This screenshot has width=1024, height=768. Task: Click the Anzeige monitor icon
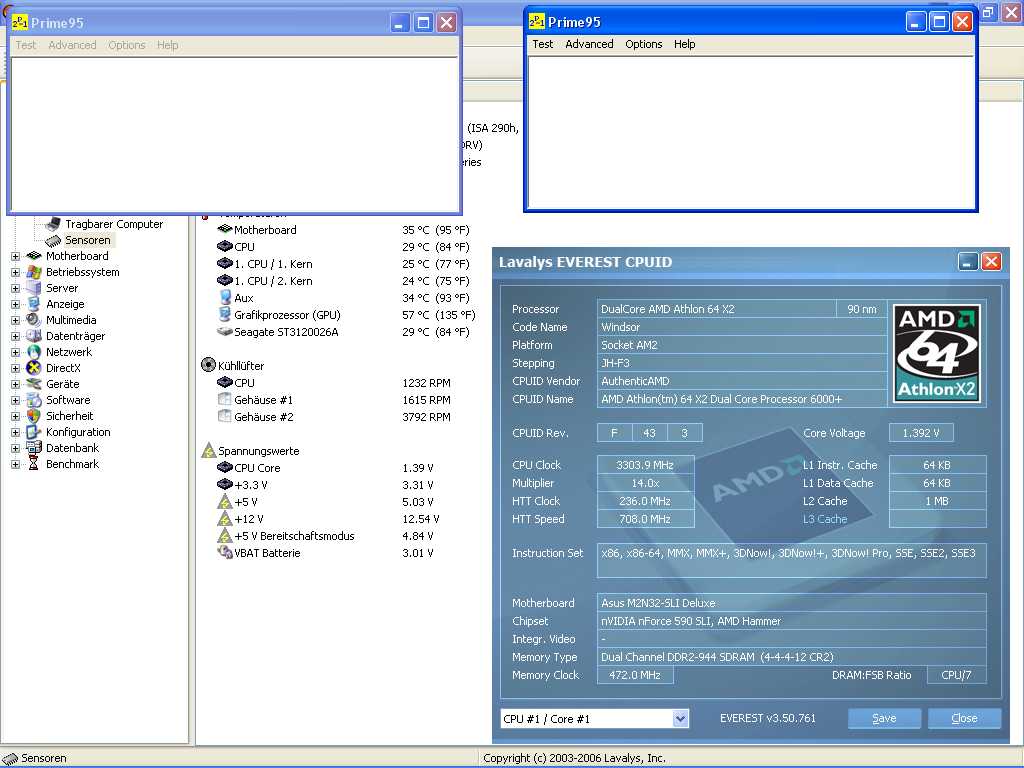(34, 304)
